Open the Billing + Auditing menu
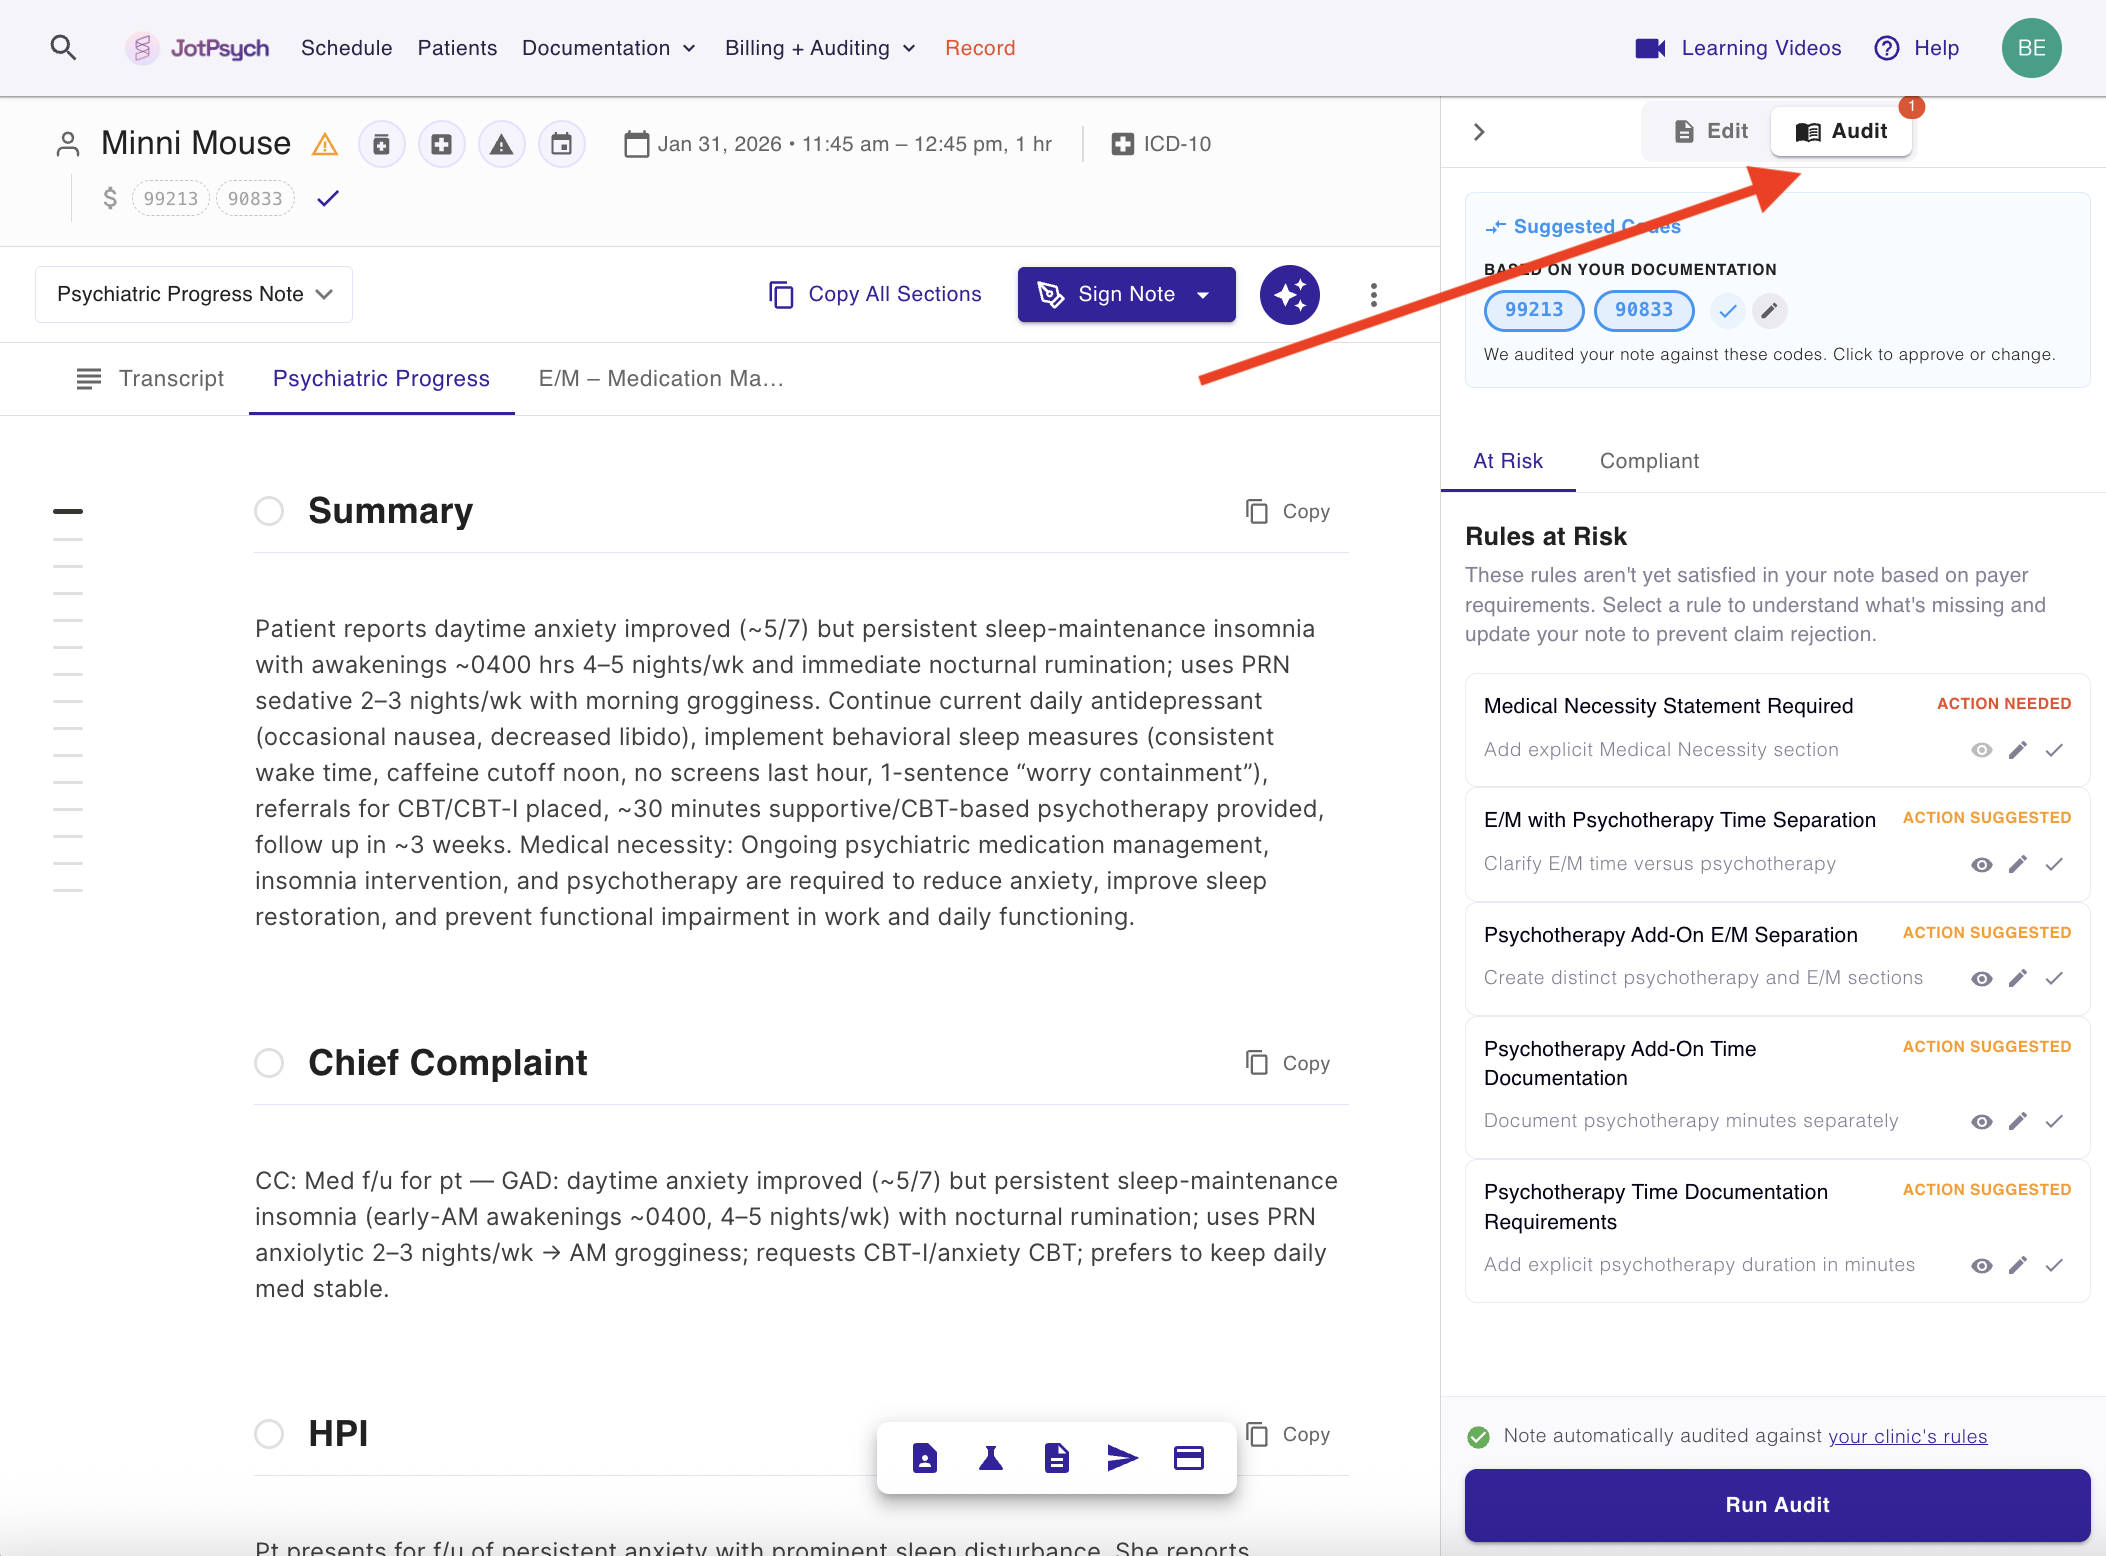Screen dimensions: 2106x1556 pyautogui.click(x=819, y=48)
